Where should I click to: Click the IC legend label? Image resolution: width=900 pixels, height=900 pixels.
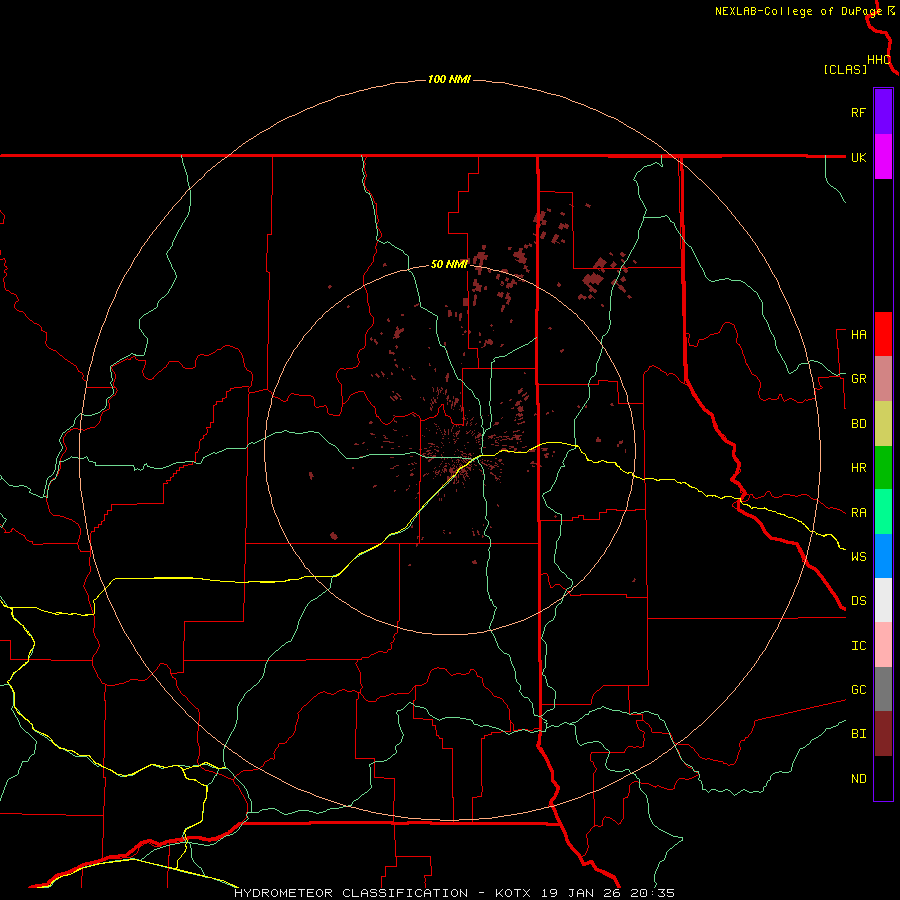[858, 646]
